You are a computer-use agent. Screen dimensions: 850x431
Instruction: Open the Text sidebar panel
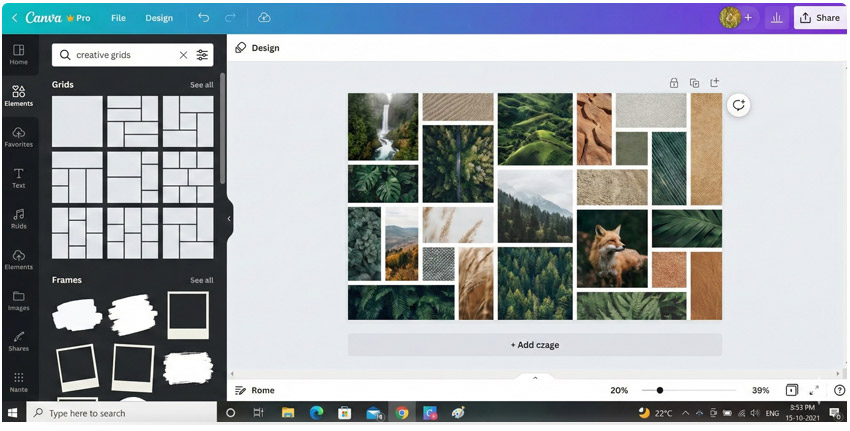(18, 178)
